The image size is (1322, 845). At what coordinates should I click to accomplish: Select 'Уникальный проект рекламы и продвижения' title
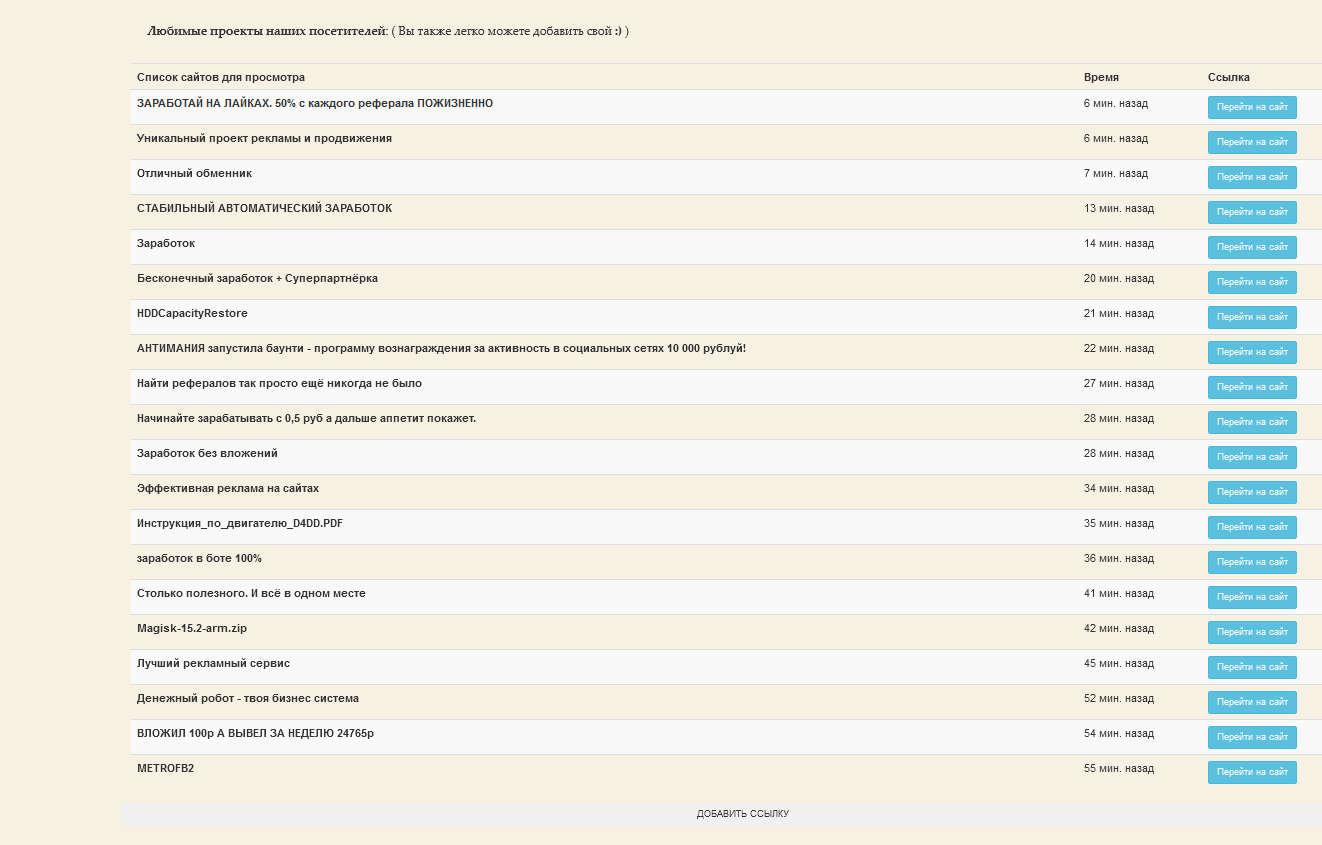(x=264, y=138)
